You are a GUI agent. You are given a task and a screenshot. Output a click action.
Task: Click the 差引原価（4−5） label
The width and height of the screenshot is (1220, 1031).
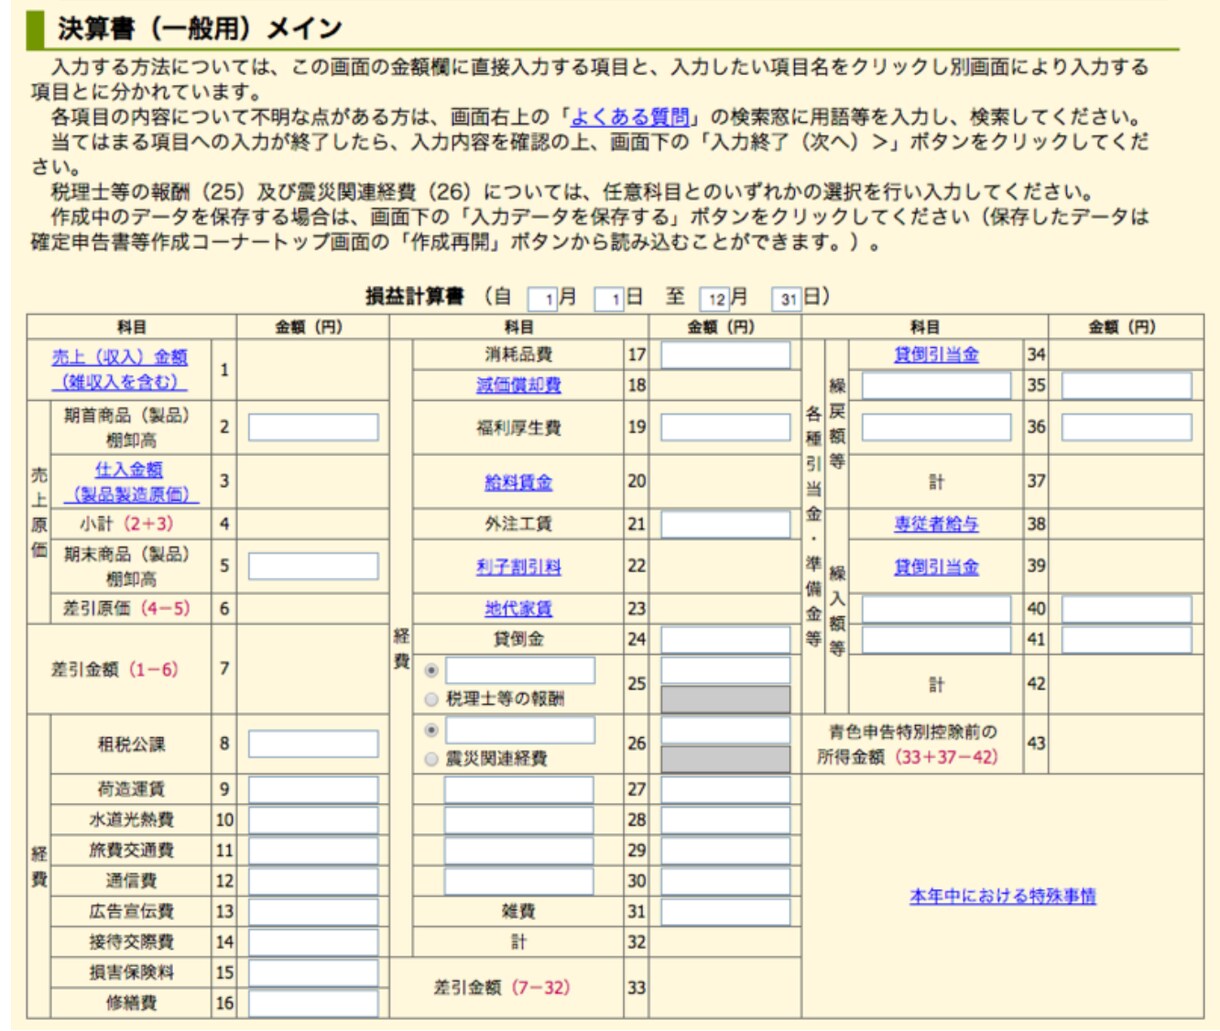point(126,608)
